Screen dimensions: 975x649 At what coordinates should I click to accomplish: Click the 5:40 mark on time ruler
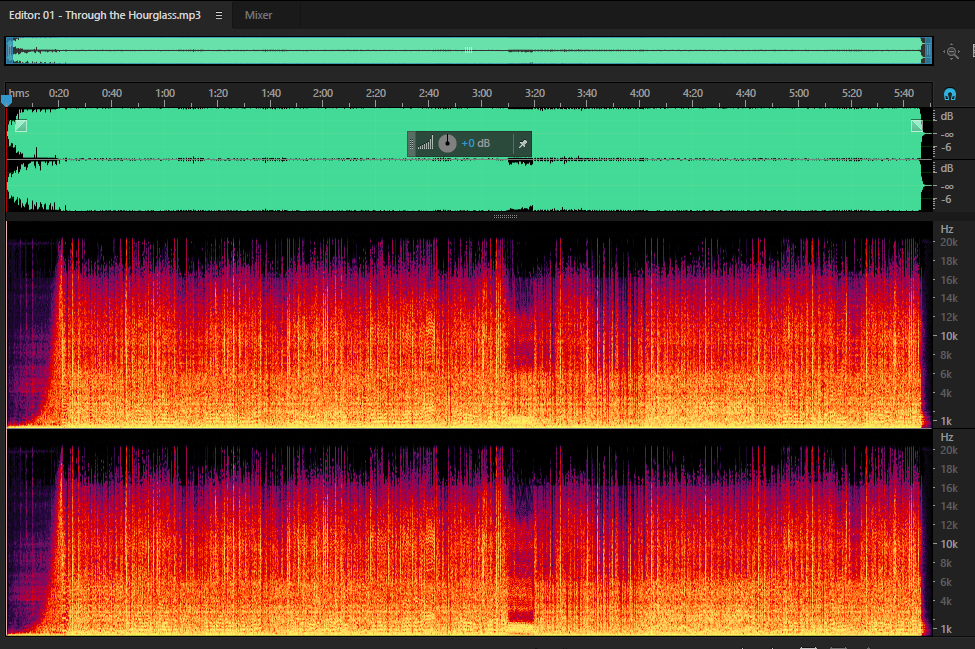tap(903, 93)
